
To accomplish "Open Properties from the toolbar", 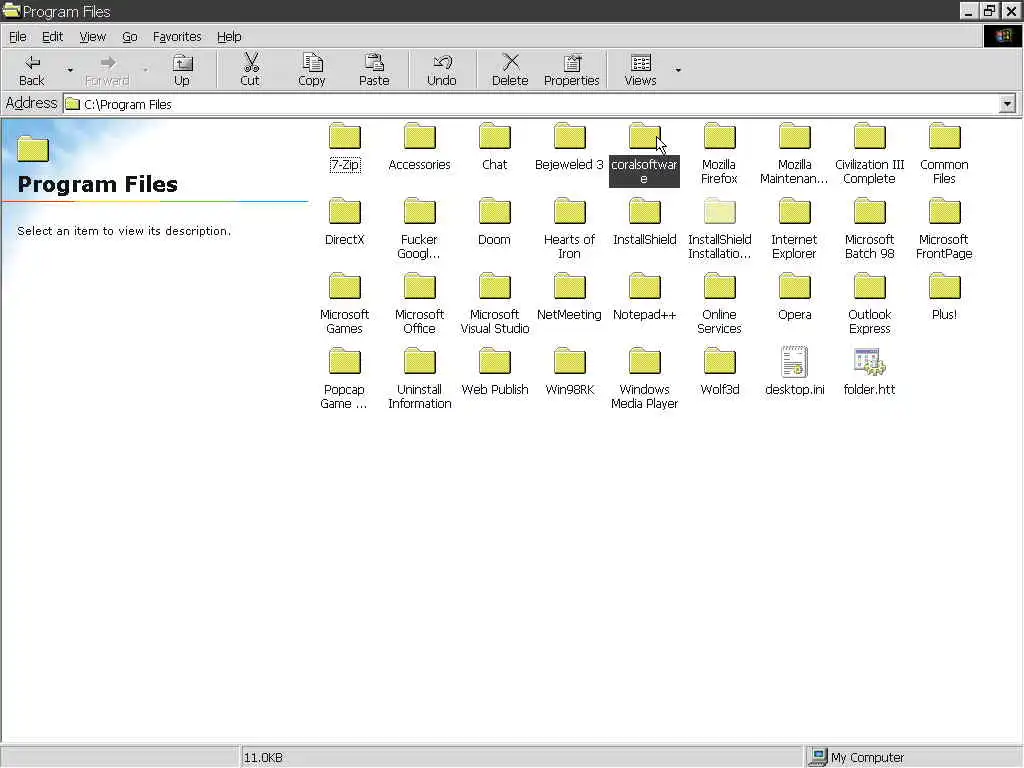I will pos(571,70).
